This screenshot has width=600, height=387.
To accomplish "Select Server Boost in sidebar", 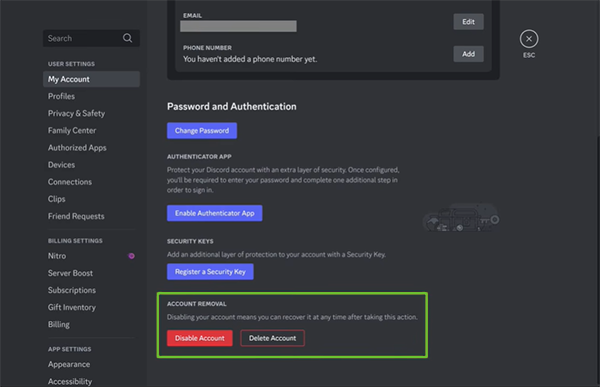I will 91,273.
